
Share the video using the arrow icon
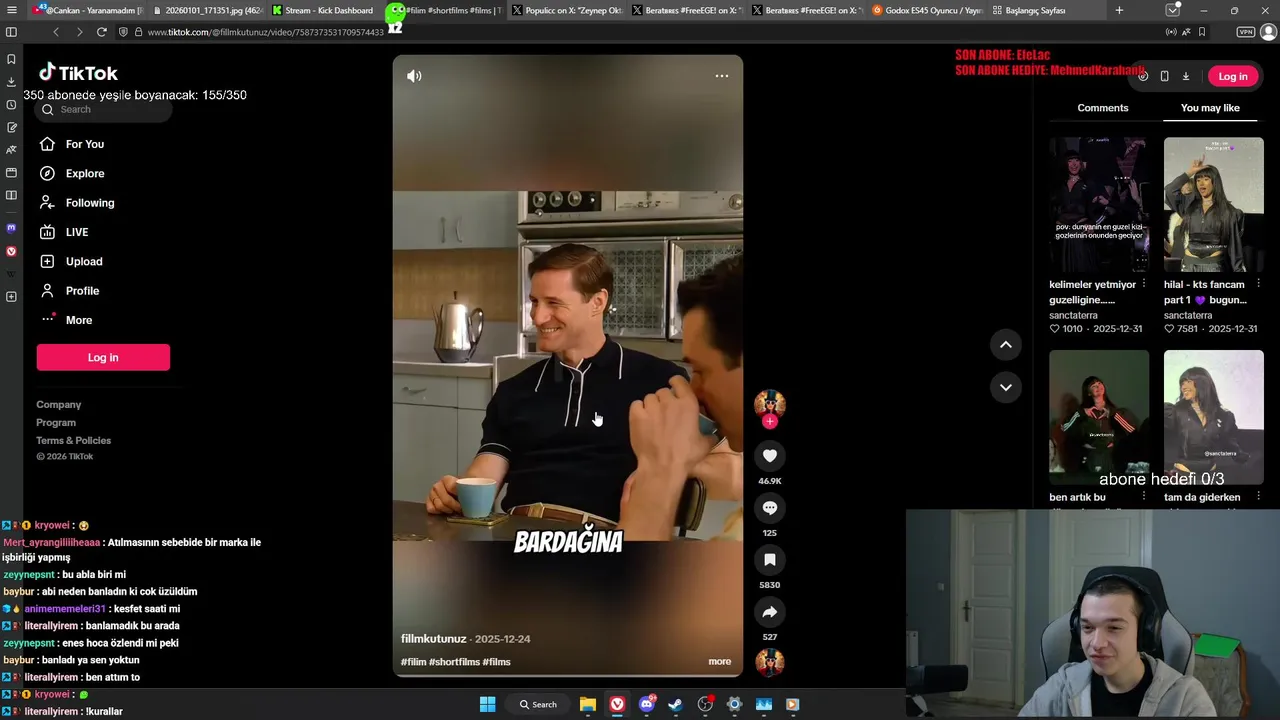click(769, 612)
